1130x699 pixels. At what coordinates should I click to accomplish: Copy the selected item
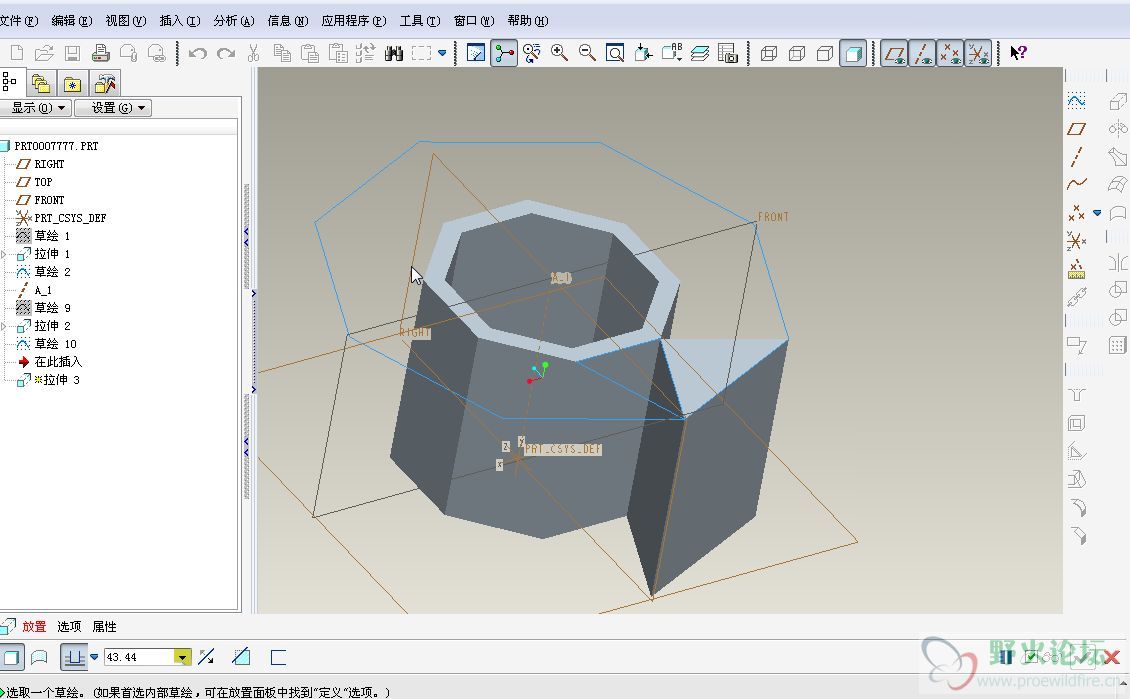point(282,53)
